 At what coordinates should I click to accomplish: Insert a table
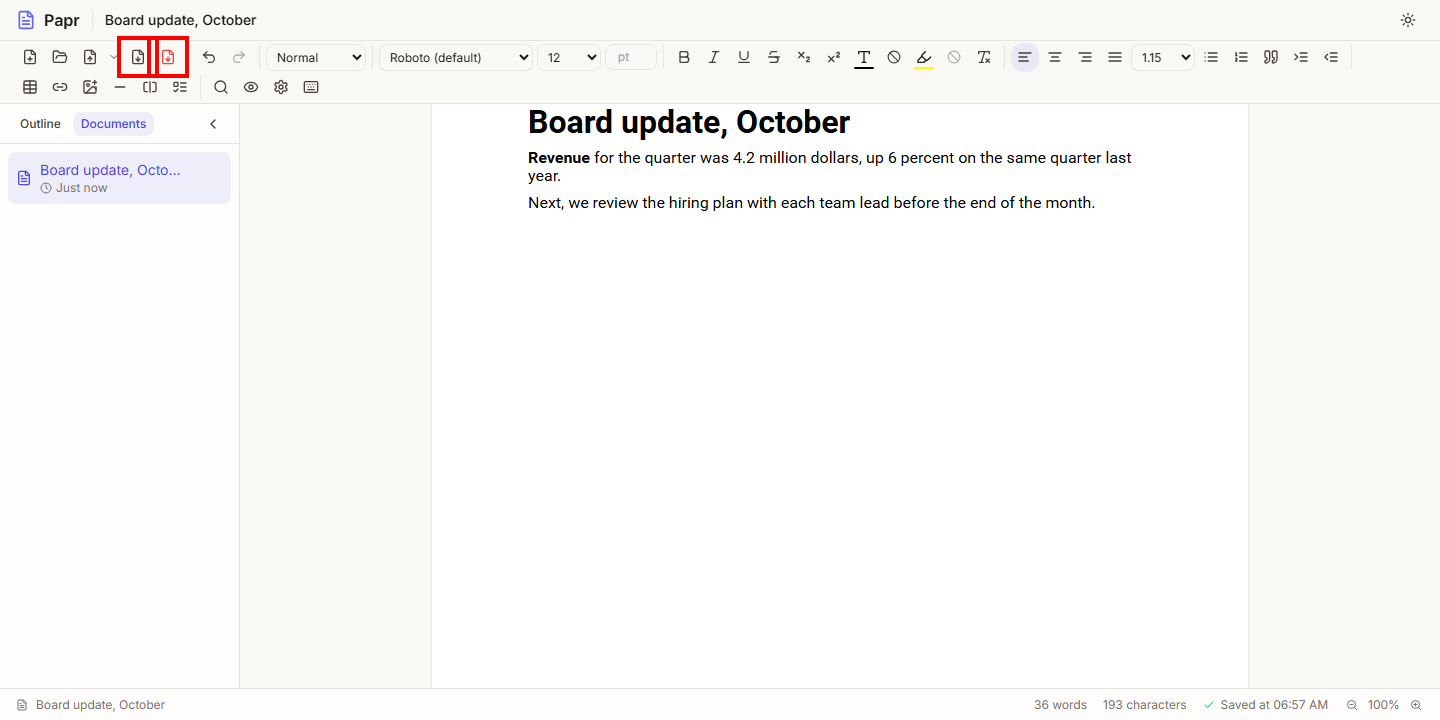tap(30, 87)
